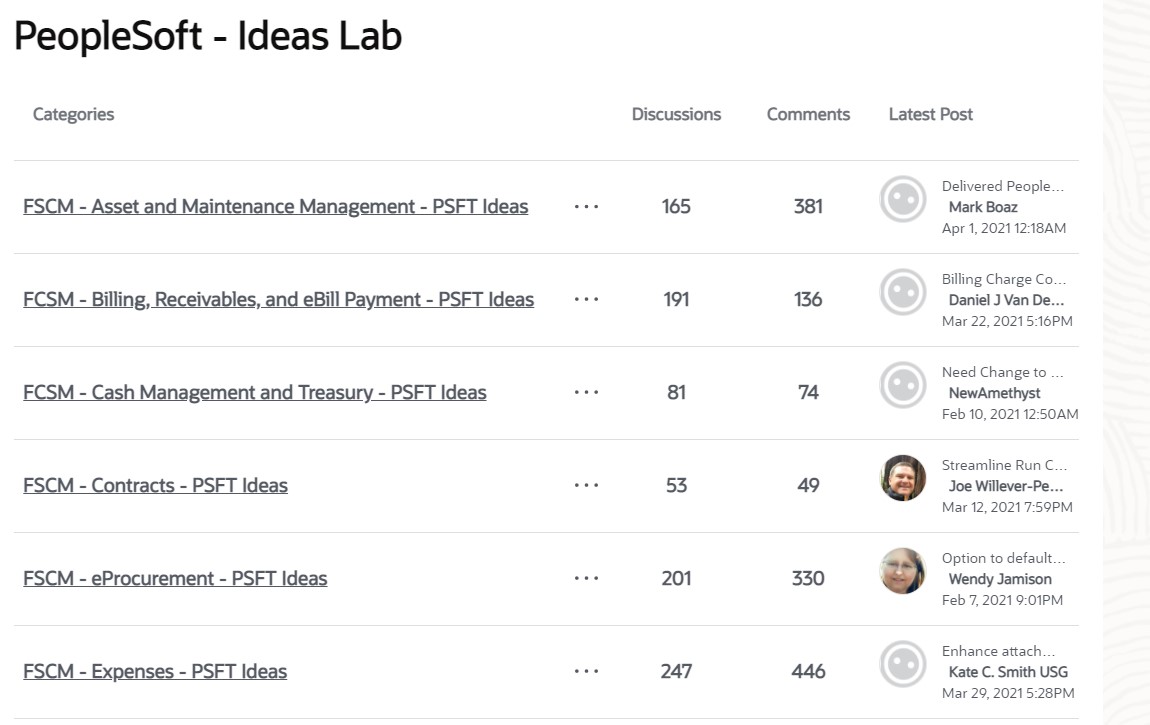Click Daniel J Van De's avatar icon
The width and height of the screenshot is (1150, 725).
pos(903,292)
